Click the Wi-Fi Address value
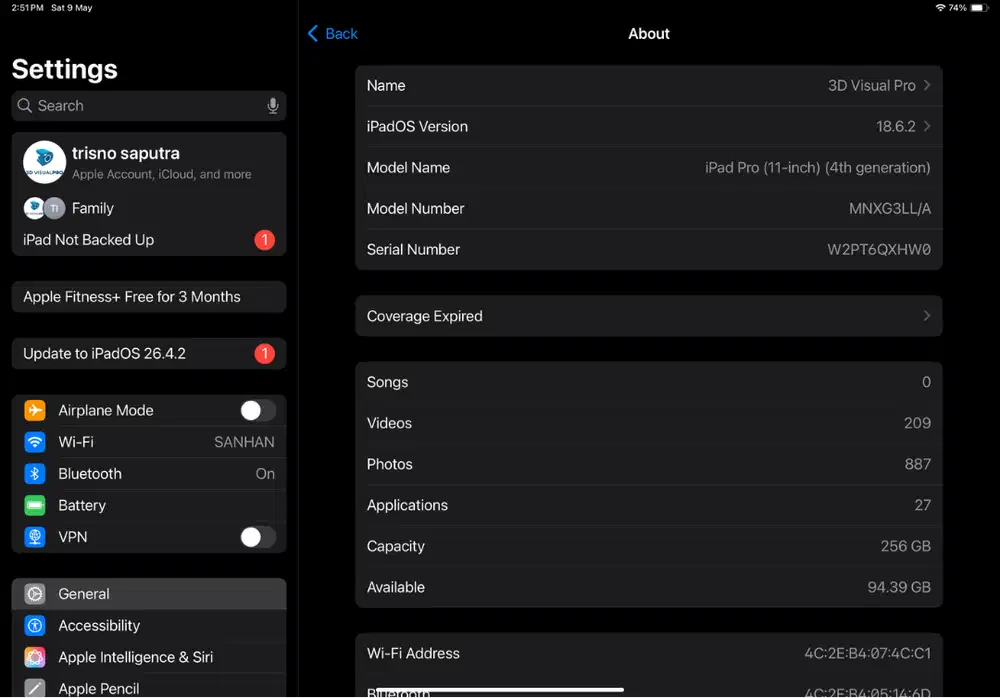 click(867, 653)
